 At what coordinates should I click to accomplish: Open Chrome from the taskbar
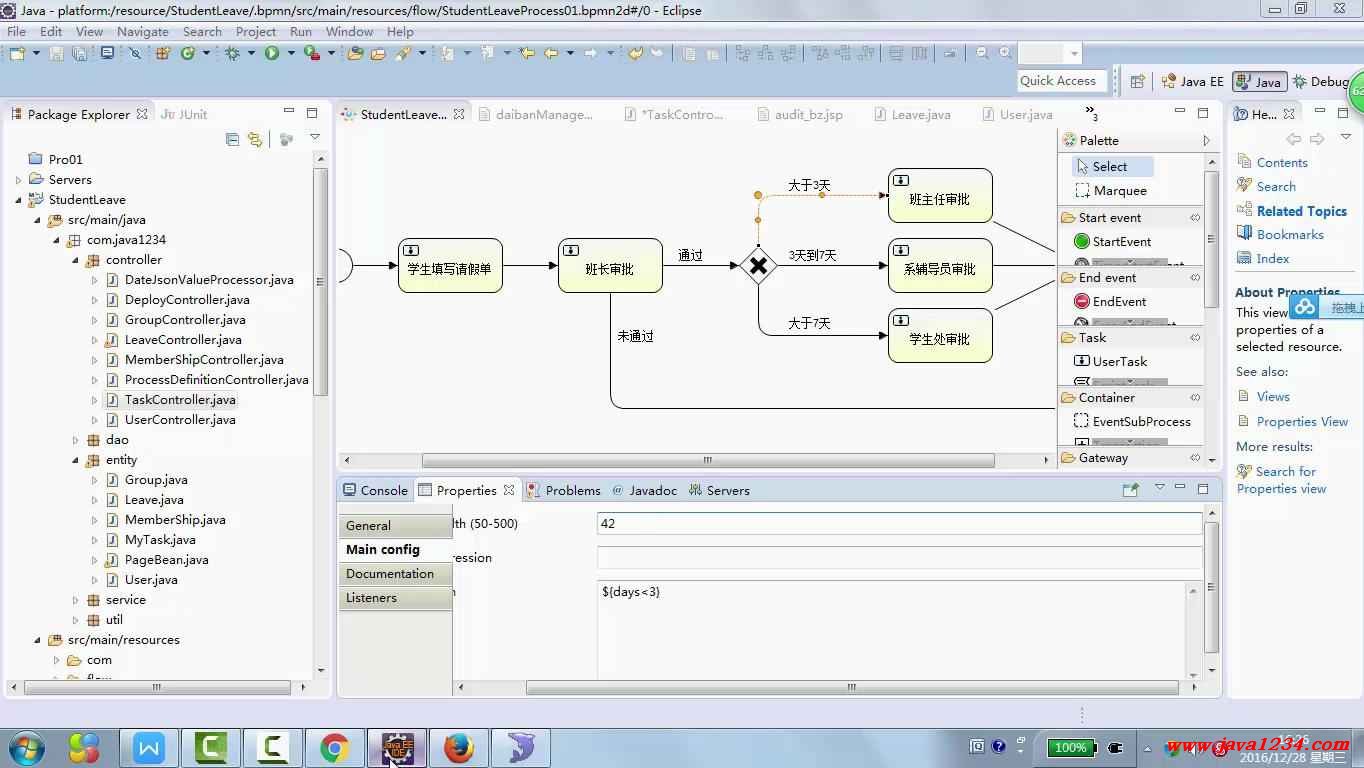tap(334, 747)
